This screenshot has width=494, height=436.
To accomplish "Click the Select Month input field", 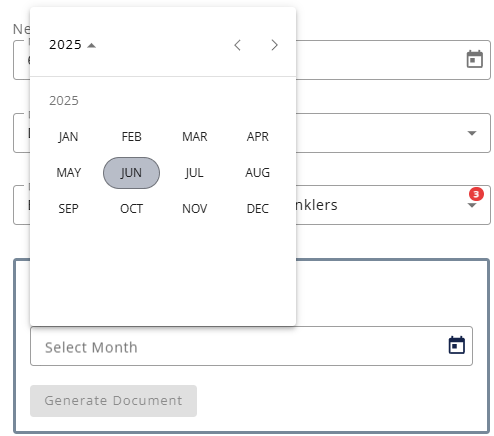I will click(251, 346).
